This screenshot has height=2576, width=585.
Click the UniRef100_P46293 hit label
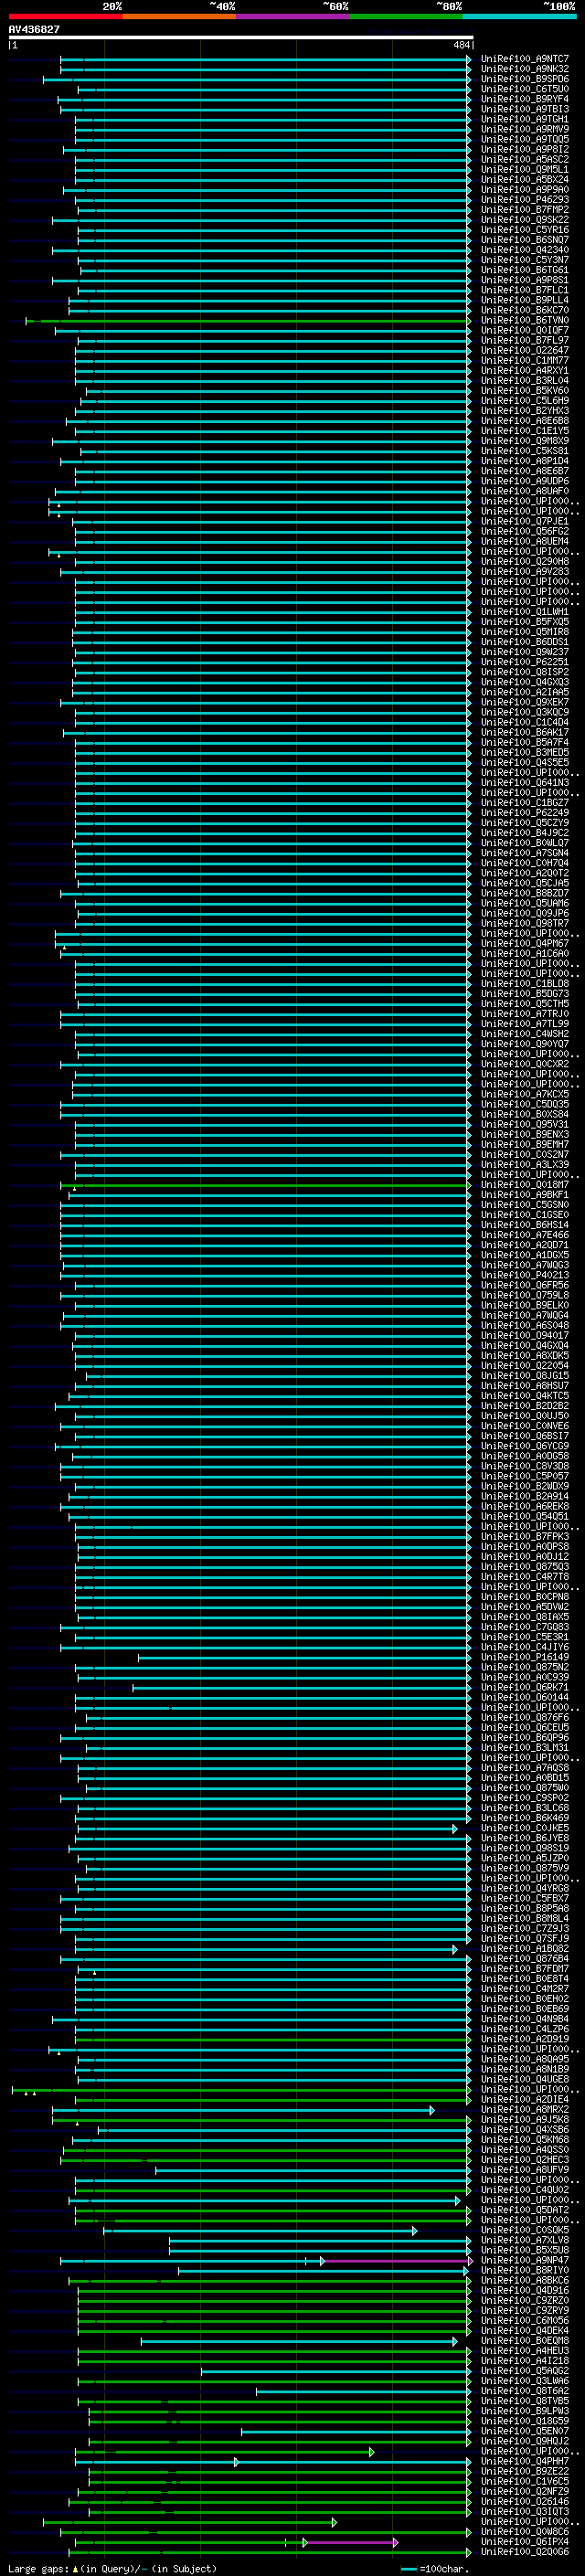[x=524, y=200]
